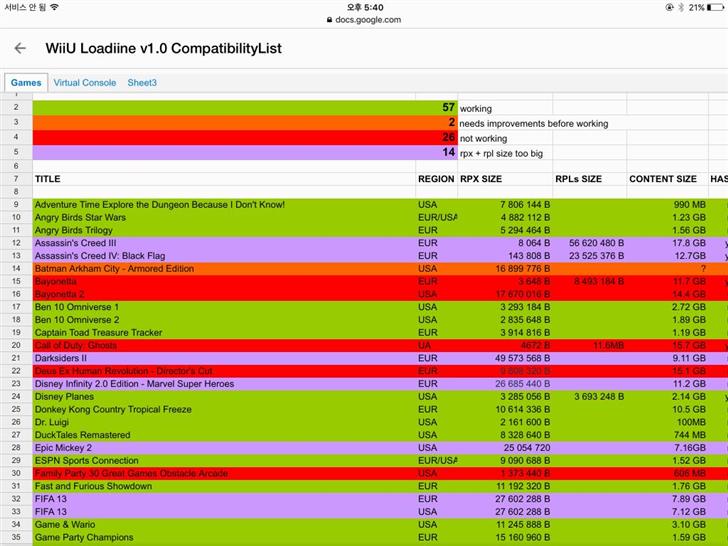This screenshot has width=728, height=546.
Task: Select RPX size cell 7 806 144 B
Action: click(505, 205)
